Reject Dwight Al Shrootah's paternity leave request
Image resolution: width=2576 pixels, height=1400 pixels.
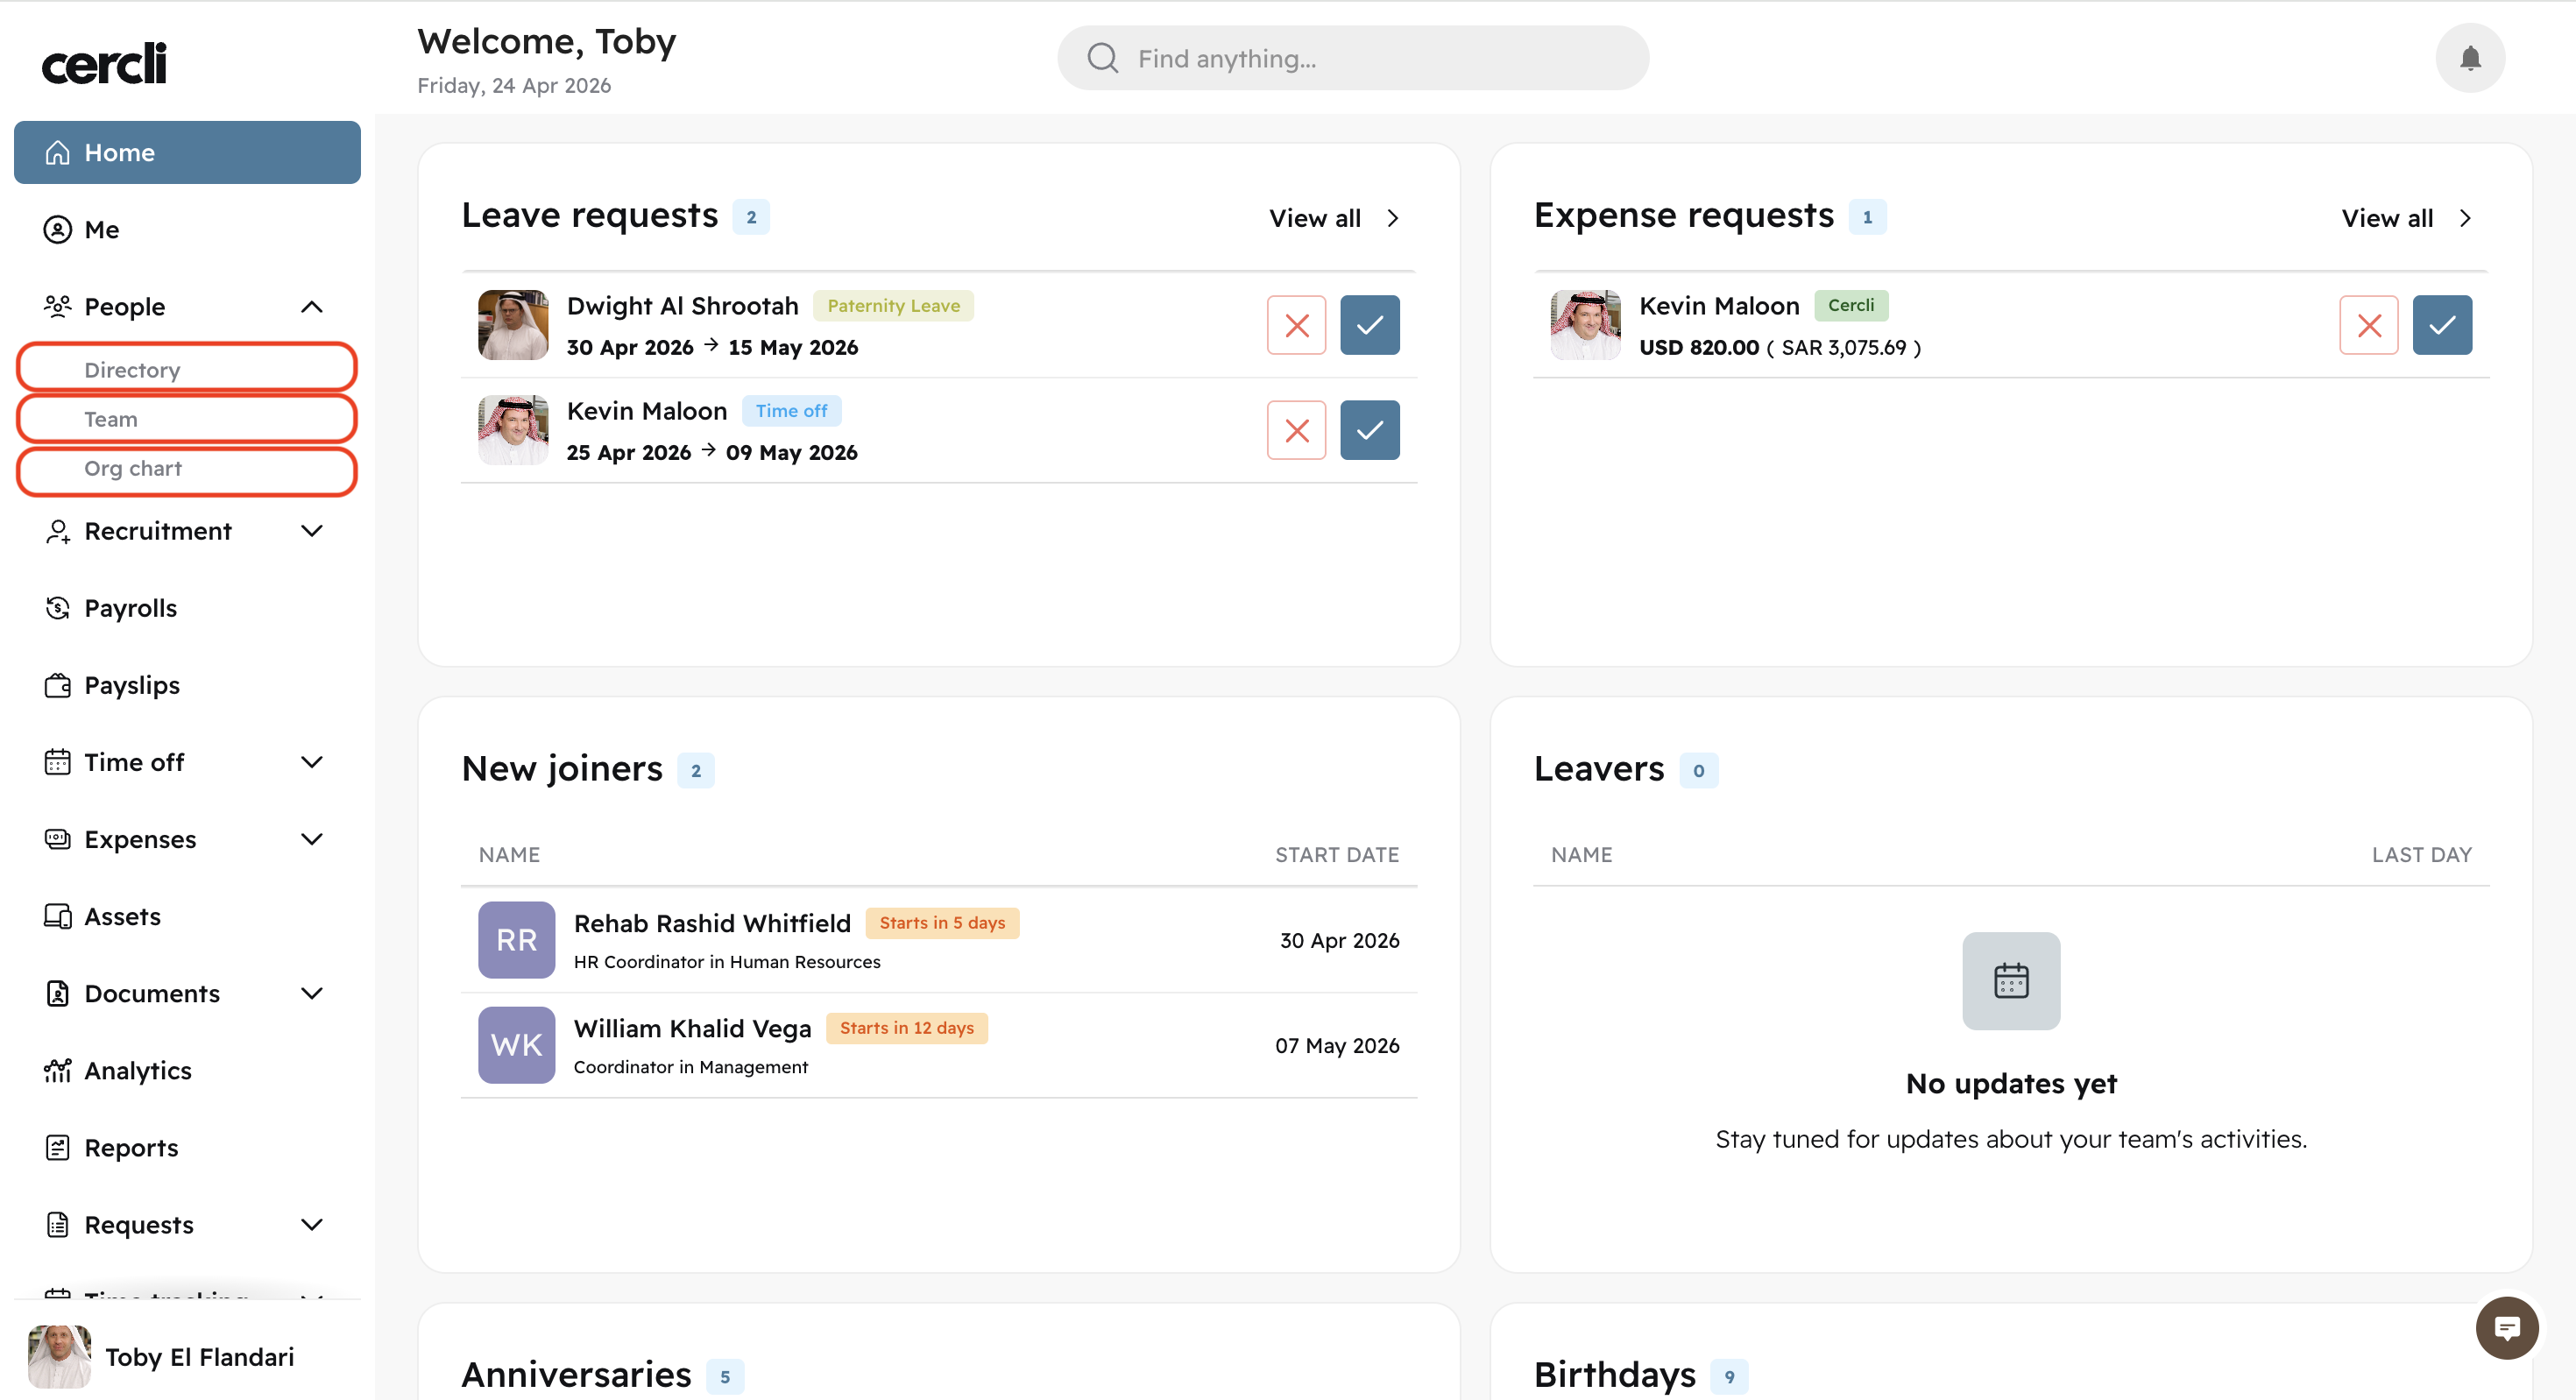[x=1296, y=325]
